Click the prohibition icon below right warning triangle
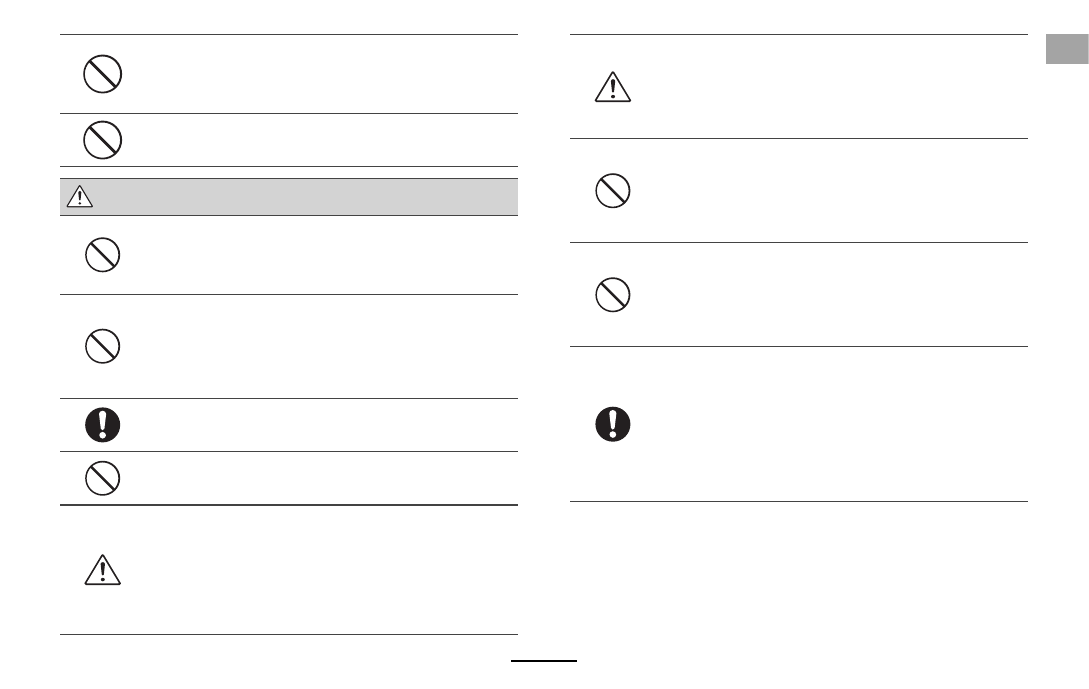 coord(613,190)
